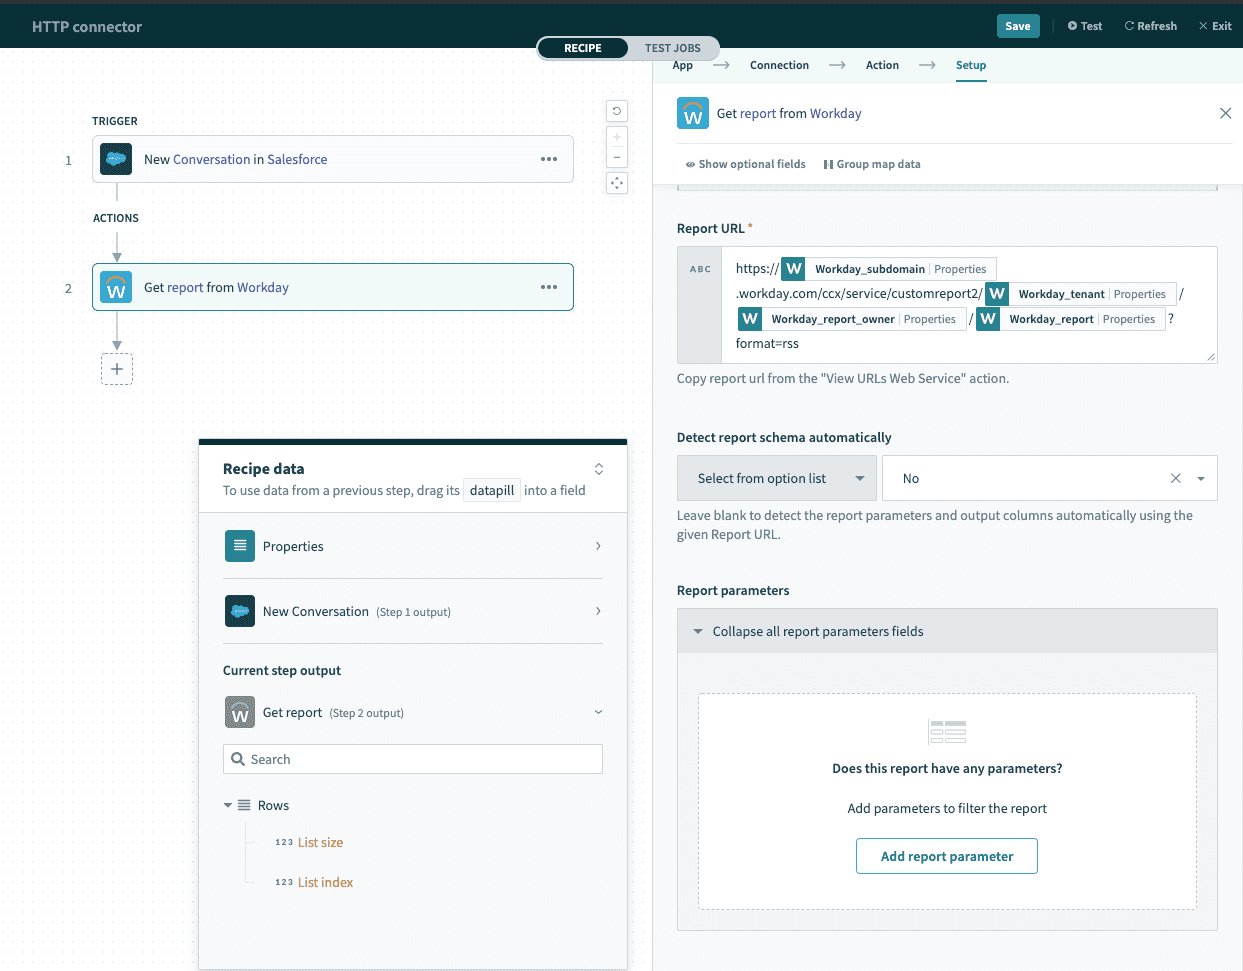The height and width of the screenshot is (971, 1243).
Task: Toggle Group map data
Action: 872,164
